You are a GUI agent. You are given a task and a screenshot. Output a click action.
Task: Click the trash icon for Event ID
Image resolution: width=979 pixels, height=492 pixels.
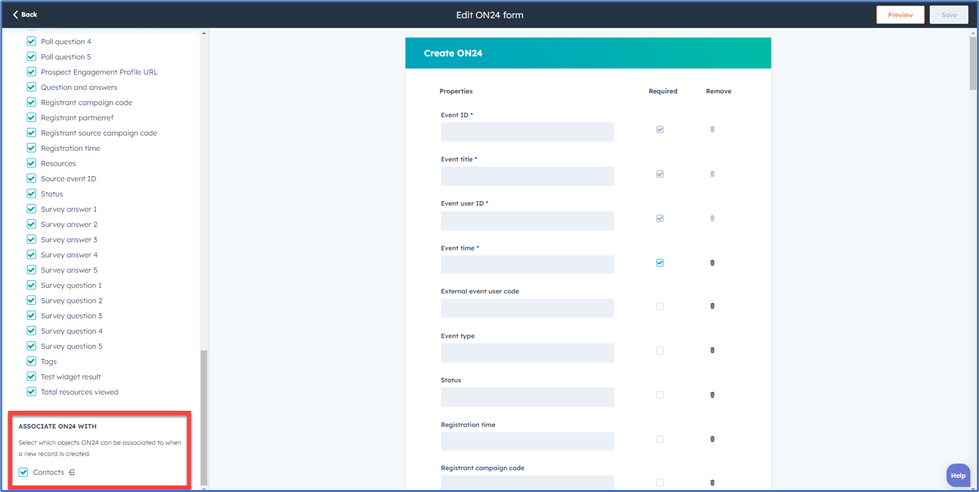click(x=712, y=129)
